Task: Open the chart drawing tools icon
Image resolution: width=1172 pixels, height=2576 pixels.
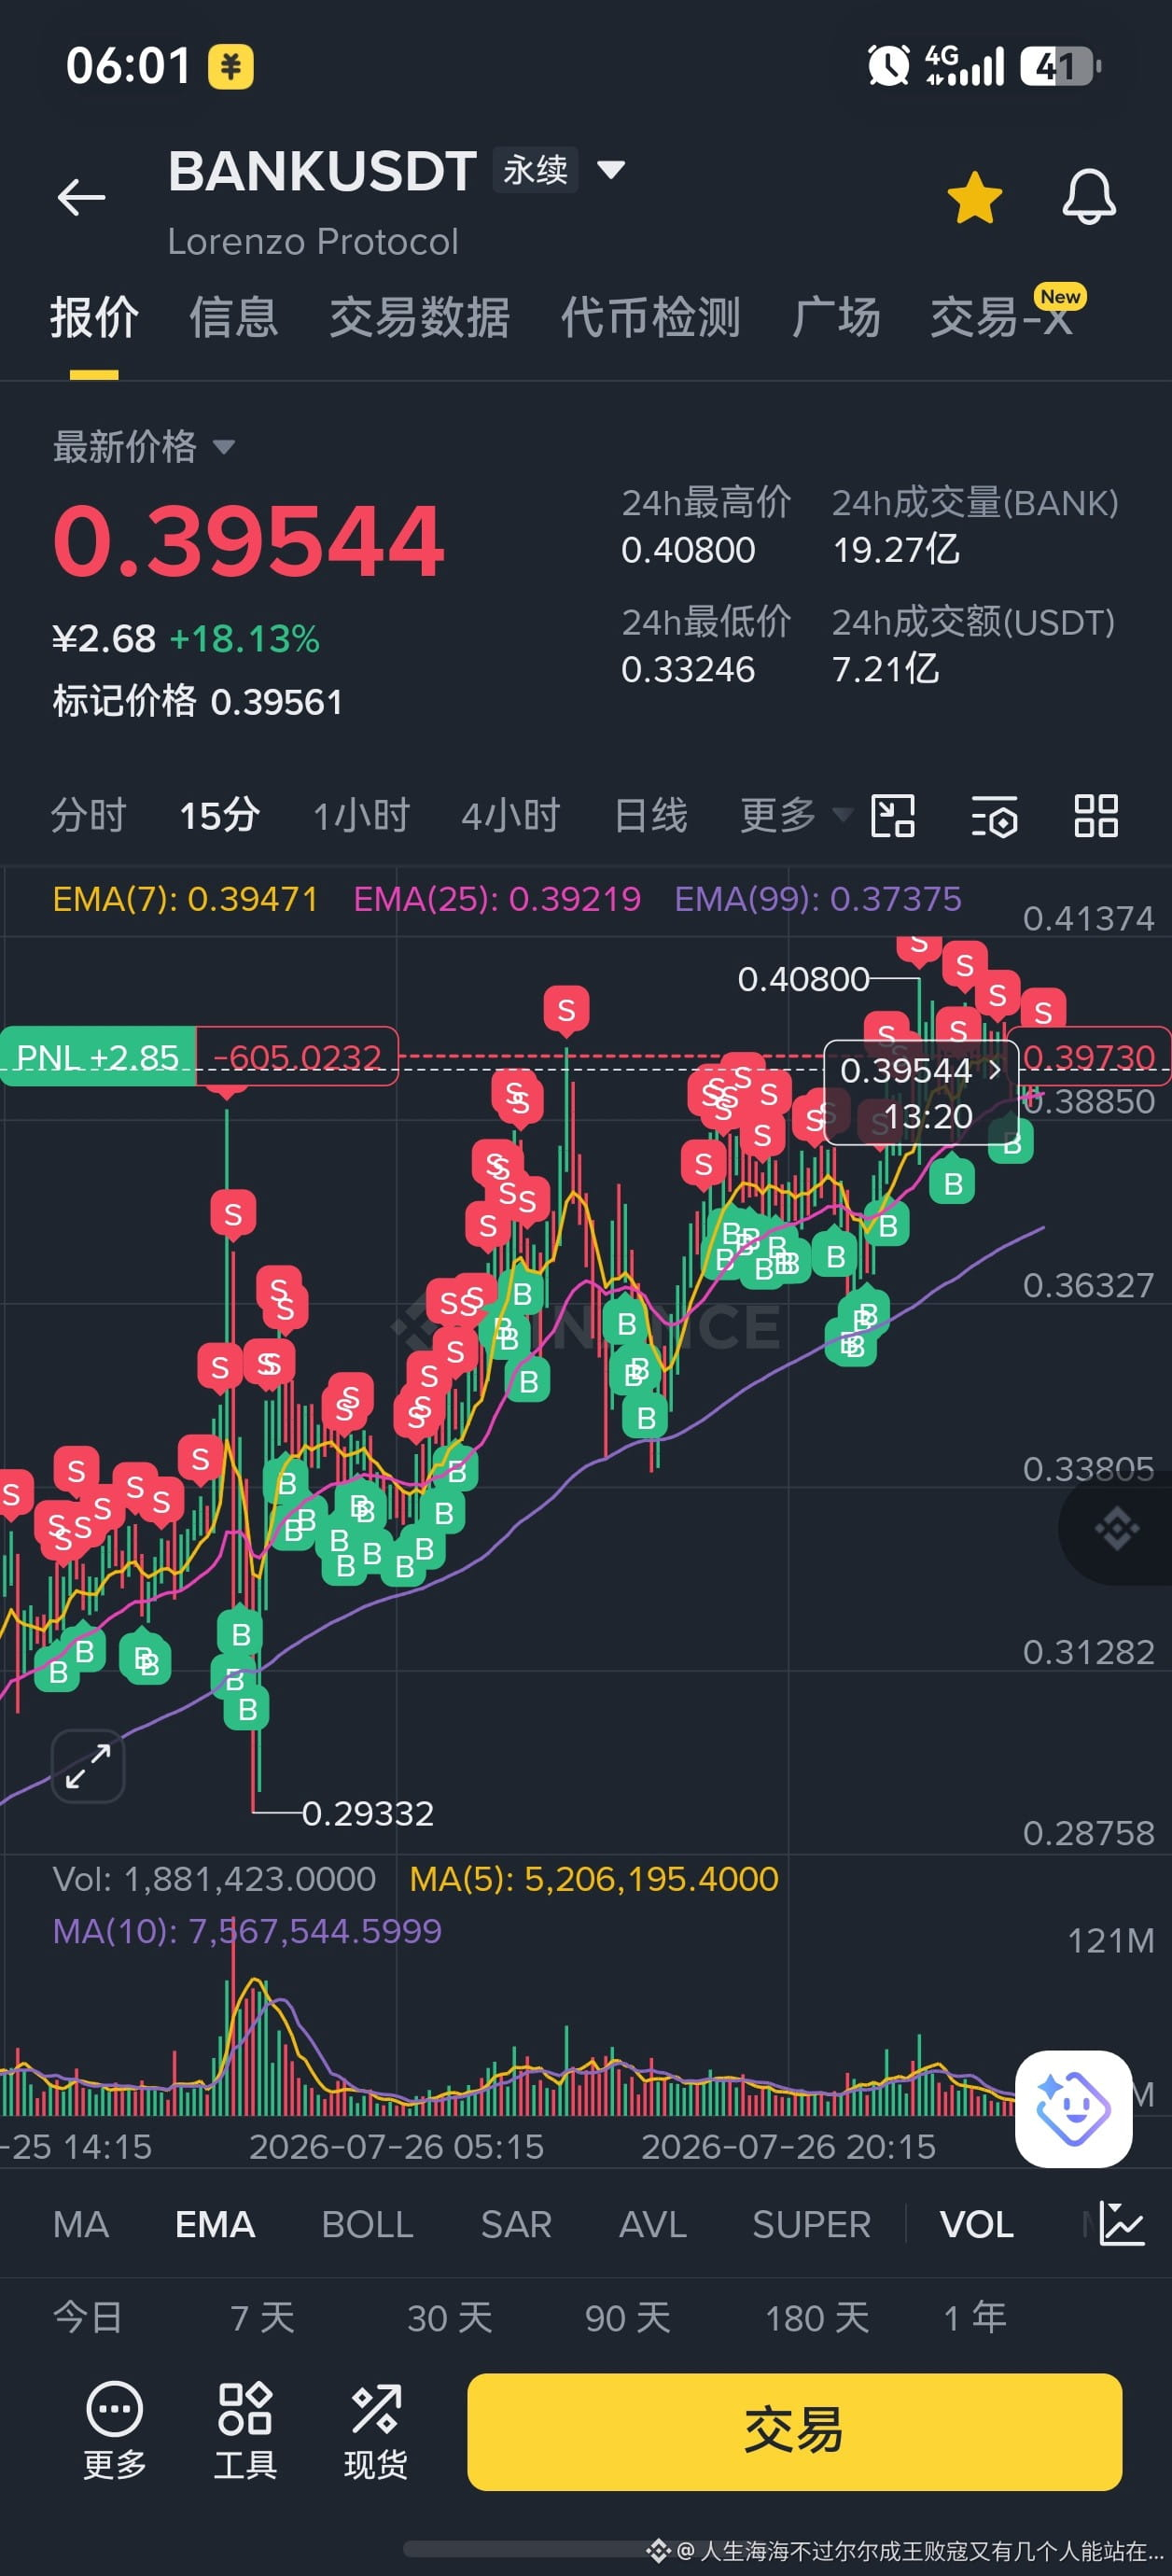Action: coord(893,815)
